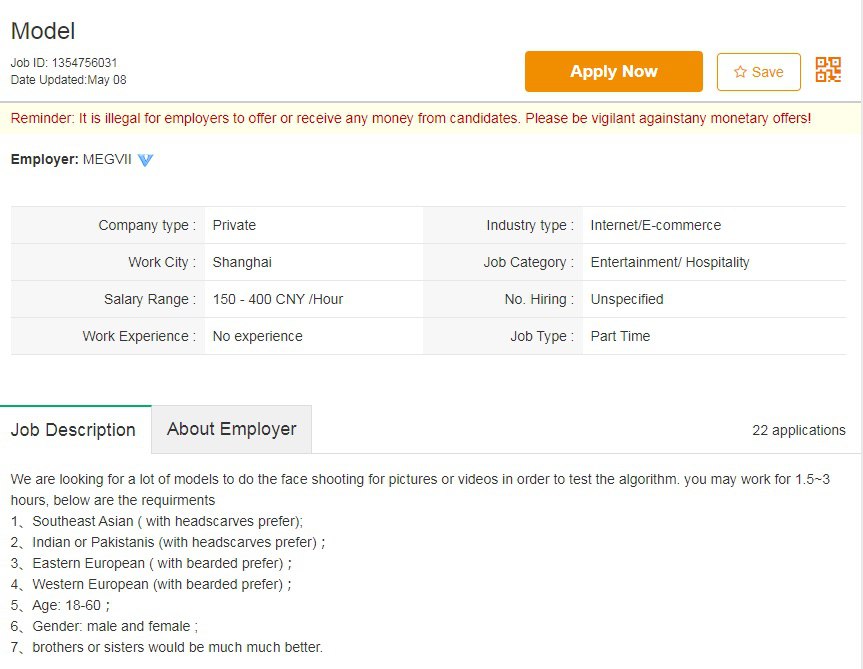Viewport: 863px width, 669px height.
Task: Click the Part Time job type value
Action: [620, 336]
